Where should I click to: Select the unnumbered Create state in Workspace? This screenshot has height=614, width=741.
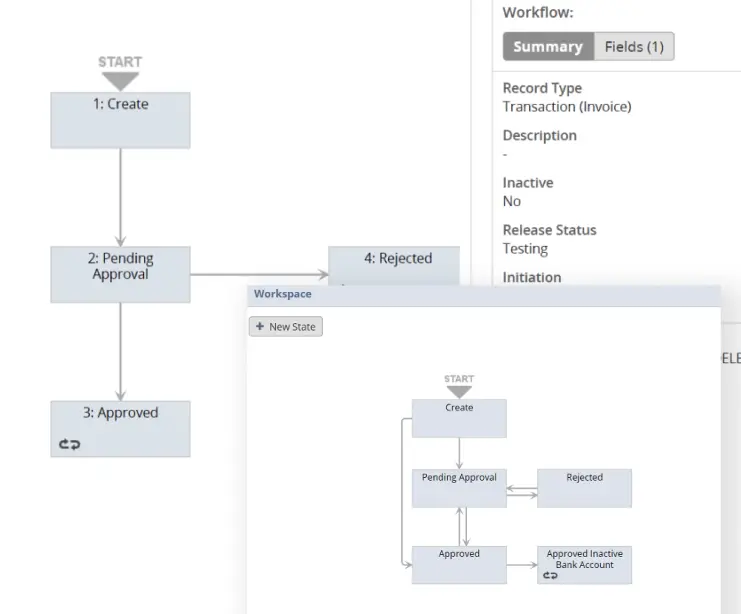click(459, 419)
